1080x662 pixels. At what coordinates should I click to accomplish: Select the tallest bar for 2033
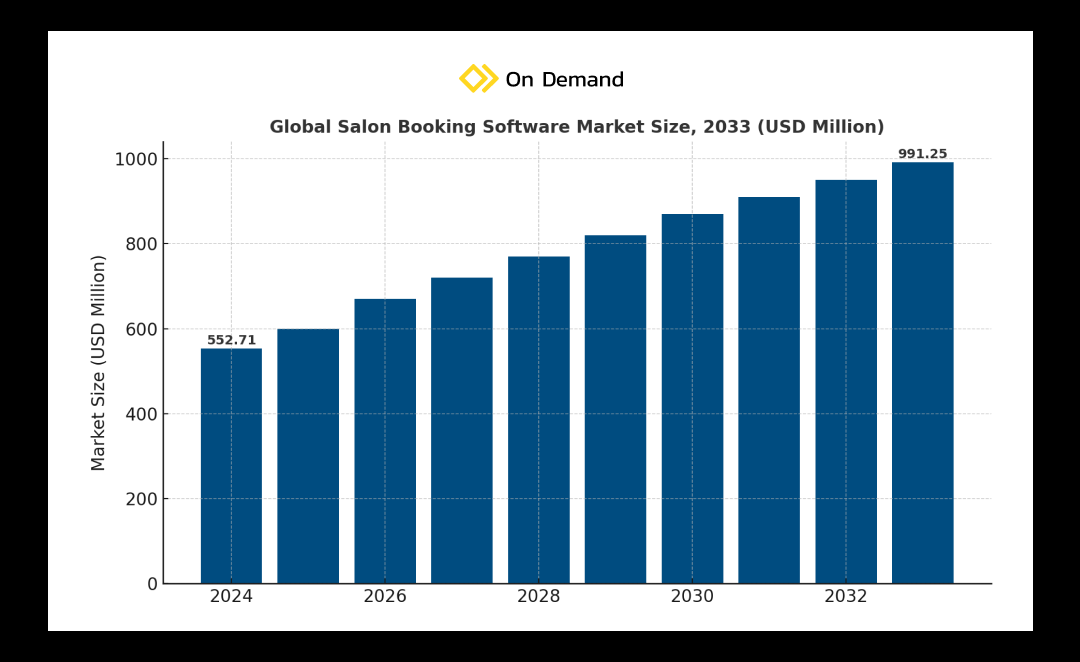922,372
